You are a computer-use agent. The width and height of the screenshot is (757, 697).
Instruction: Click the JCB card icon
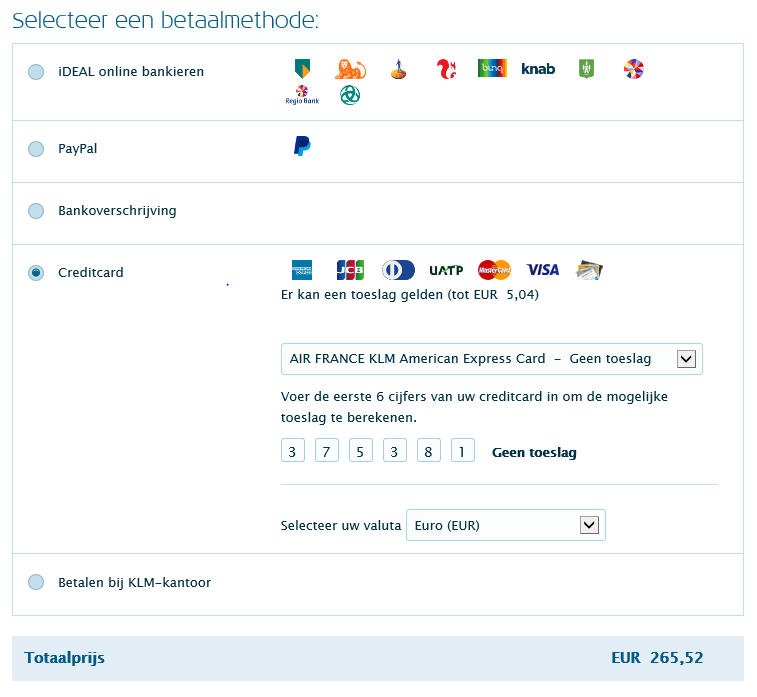350,270
